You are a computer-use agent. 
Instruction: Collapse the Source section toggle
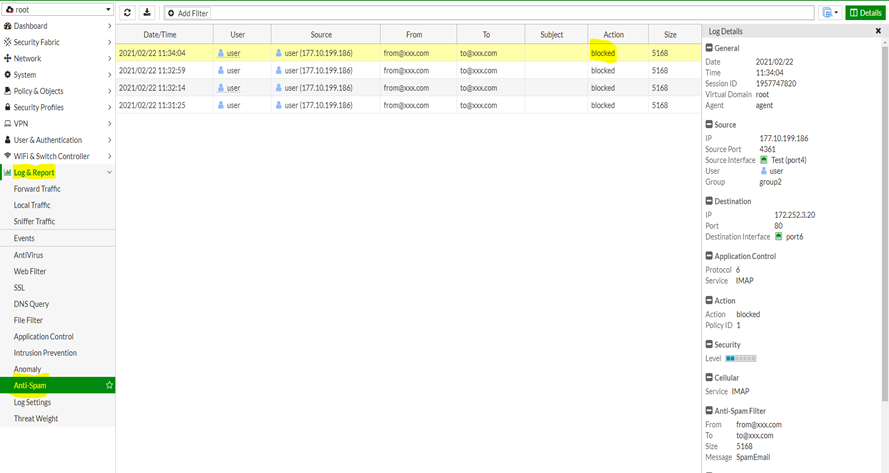(709, 125)
